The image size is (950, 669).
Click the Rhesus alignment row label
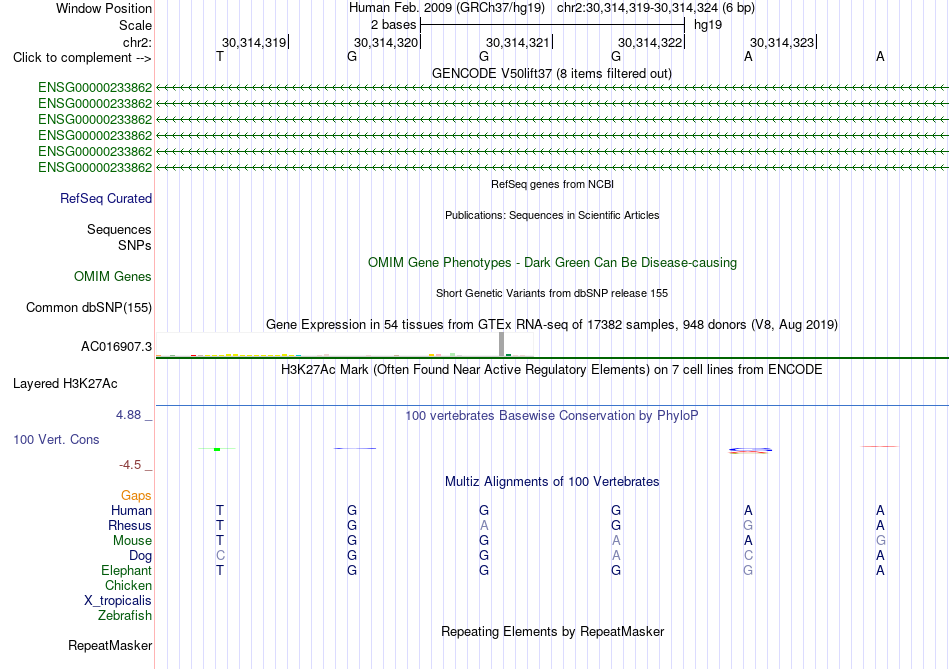click(x=130, y=525)
